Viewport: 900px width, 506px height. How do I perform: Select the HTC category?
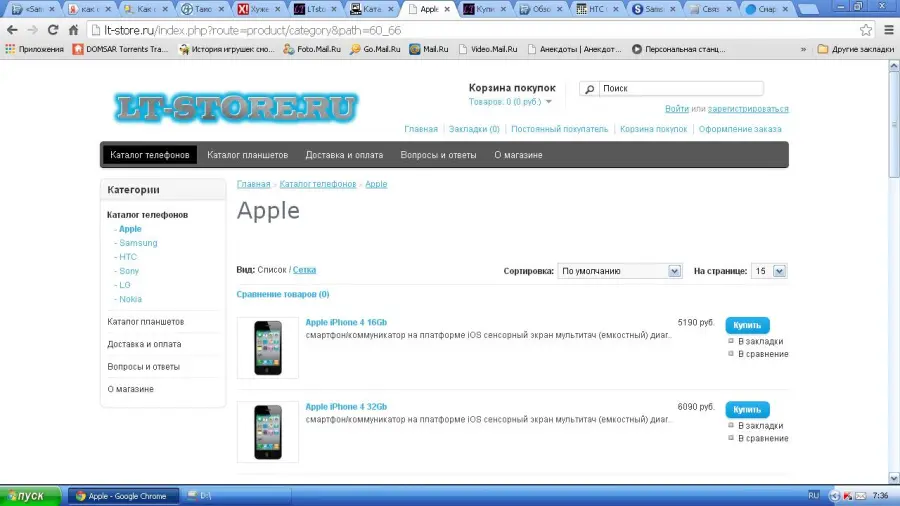click(x=128, y=257)
